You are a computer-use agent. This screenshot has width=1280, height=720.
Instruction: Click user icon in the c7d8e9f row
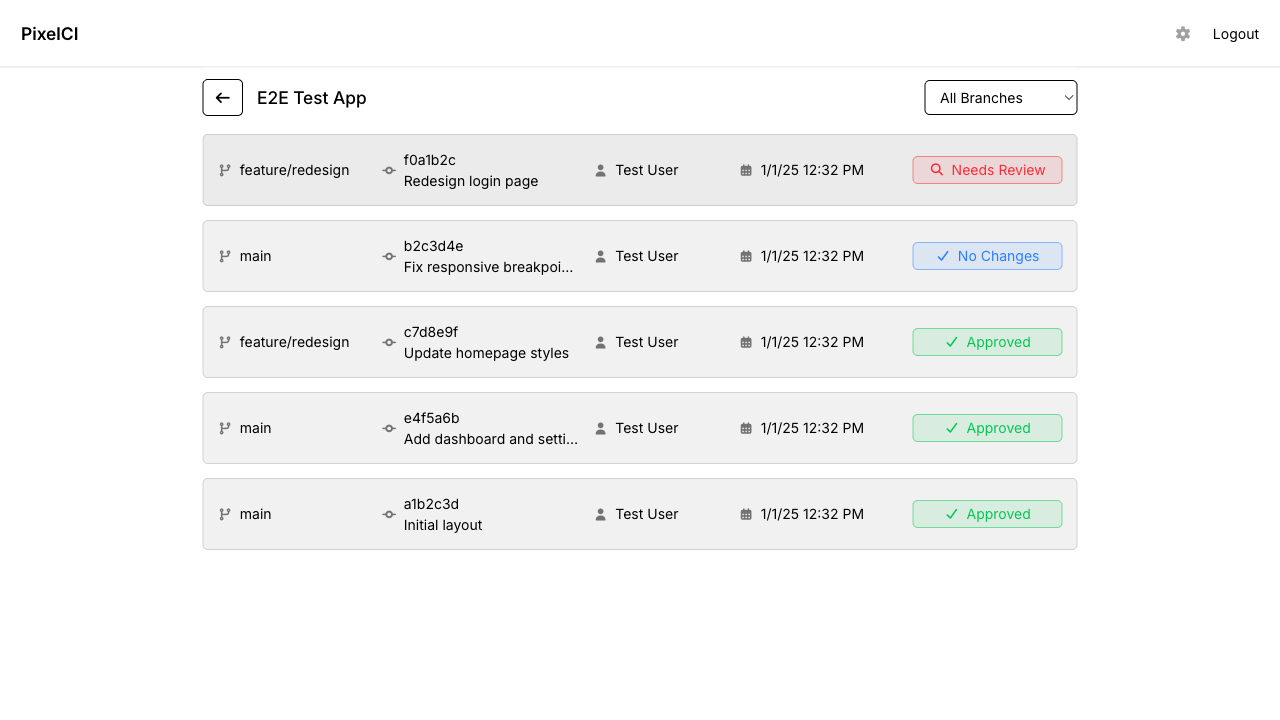point(601,343)
